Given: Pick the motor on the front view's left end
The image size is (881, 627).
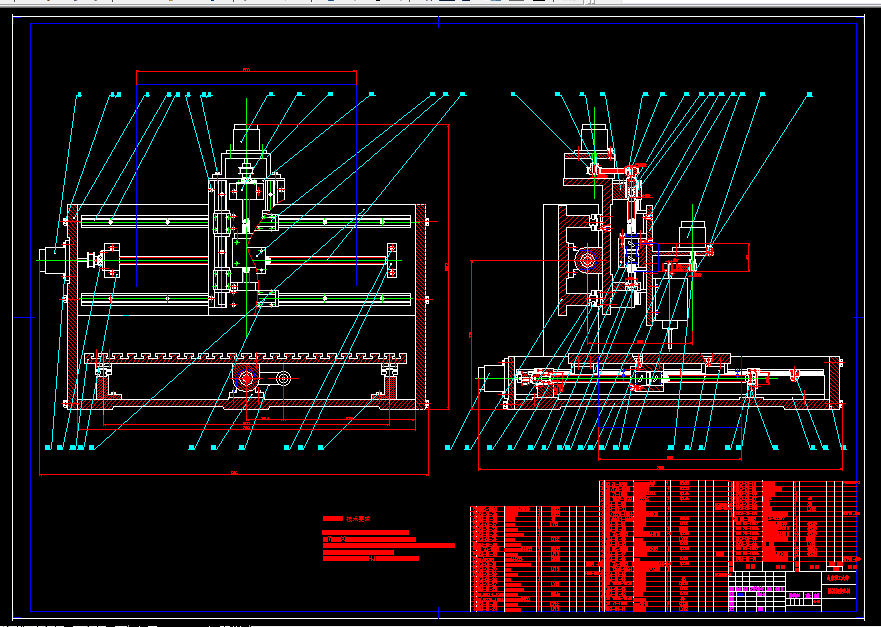Looking at the screenshot, I should point(53,261).
